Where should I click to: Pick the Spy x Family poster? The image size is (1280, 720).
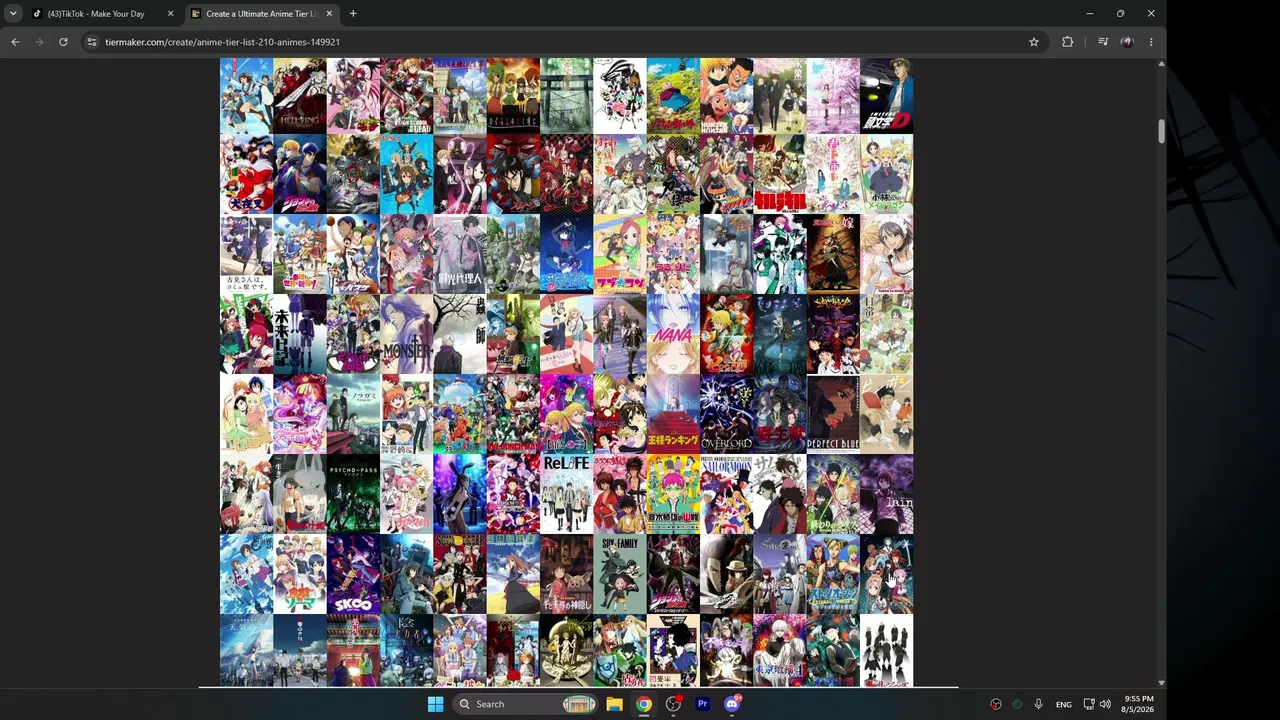click(x=620, y=574)
